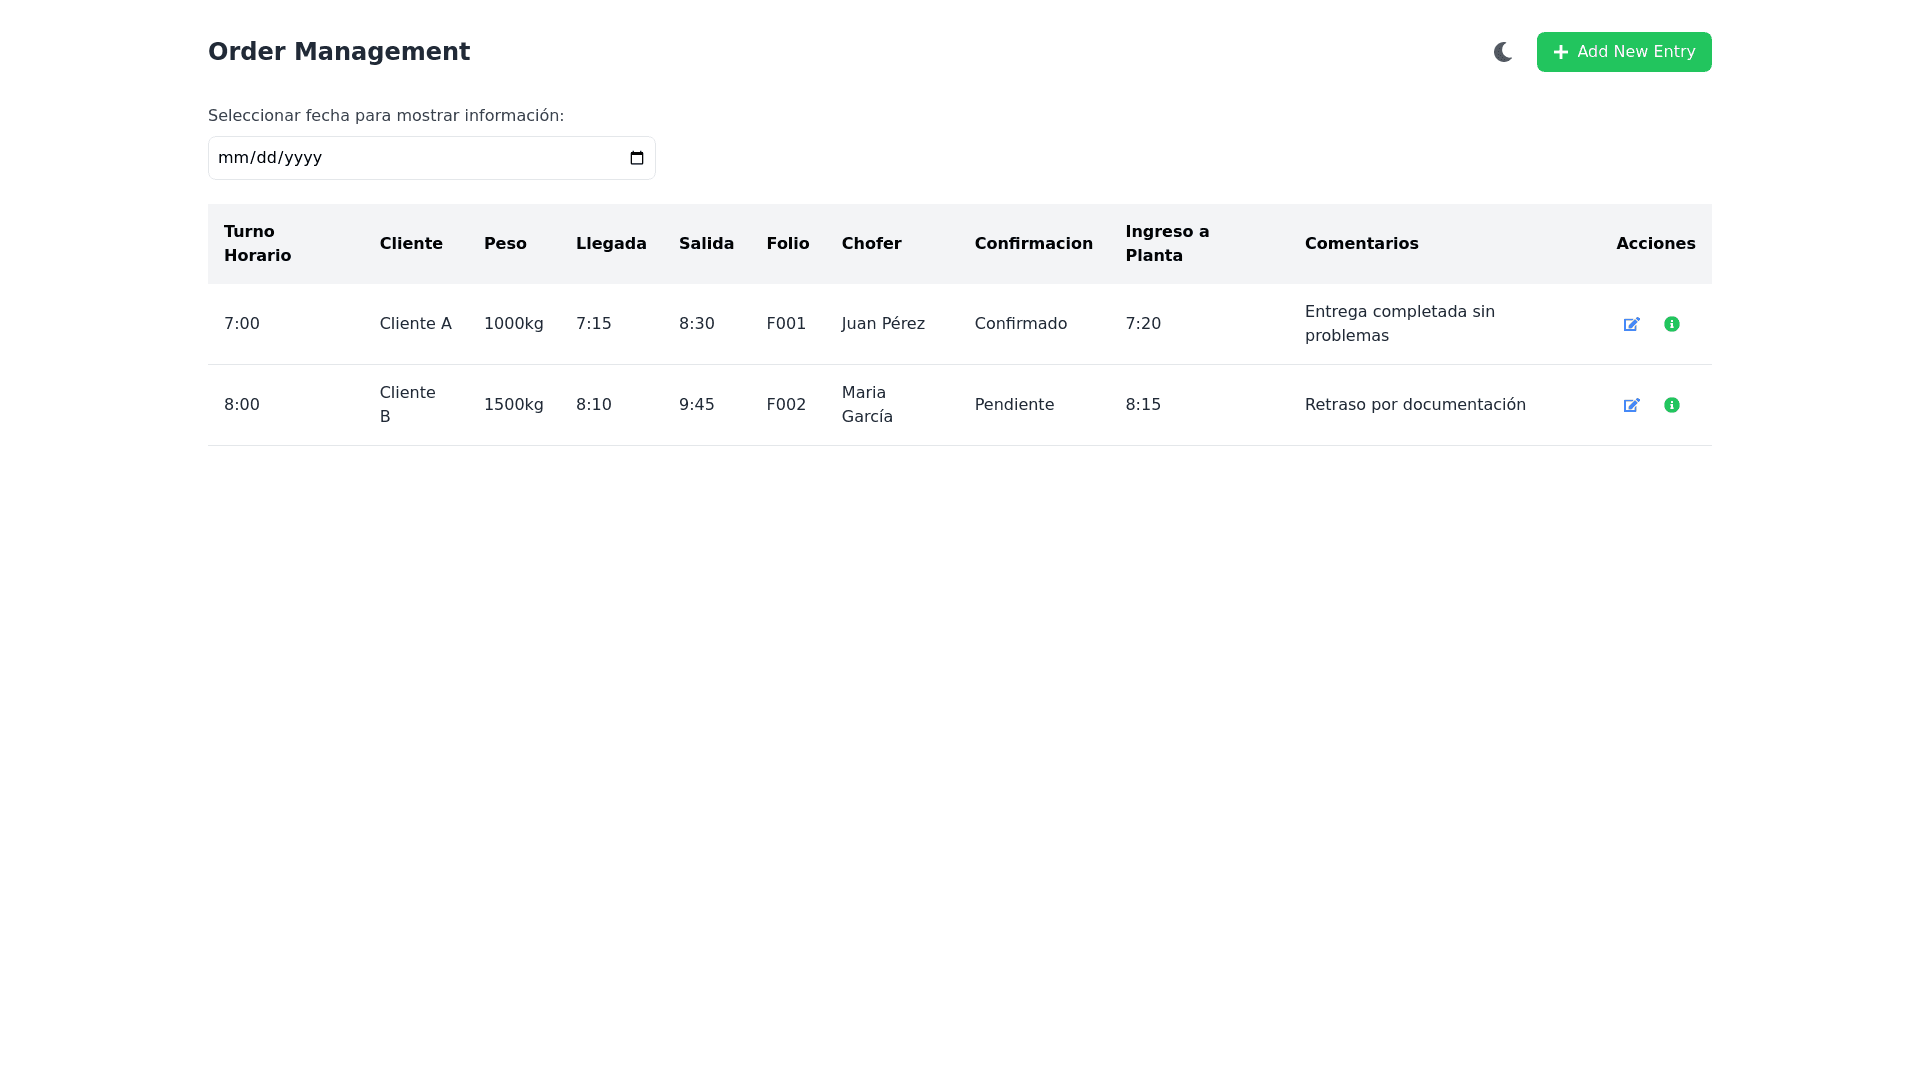Click the Juan Pérez chofer cell
Viewport: 1920px width, 1080px height.
883,324
